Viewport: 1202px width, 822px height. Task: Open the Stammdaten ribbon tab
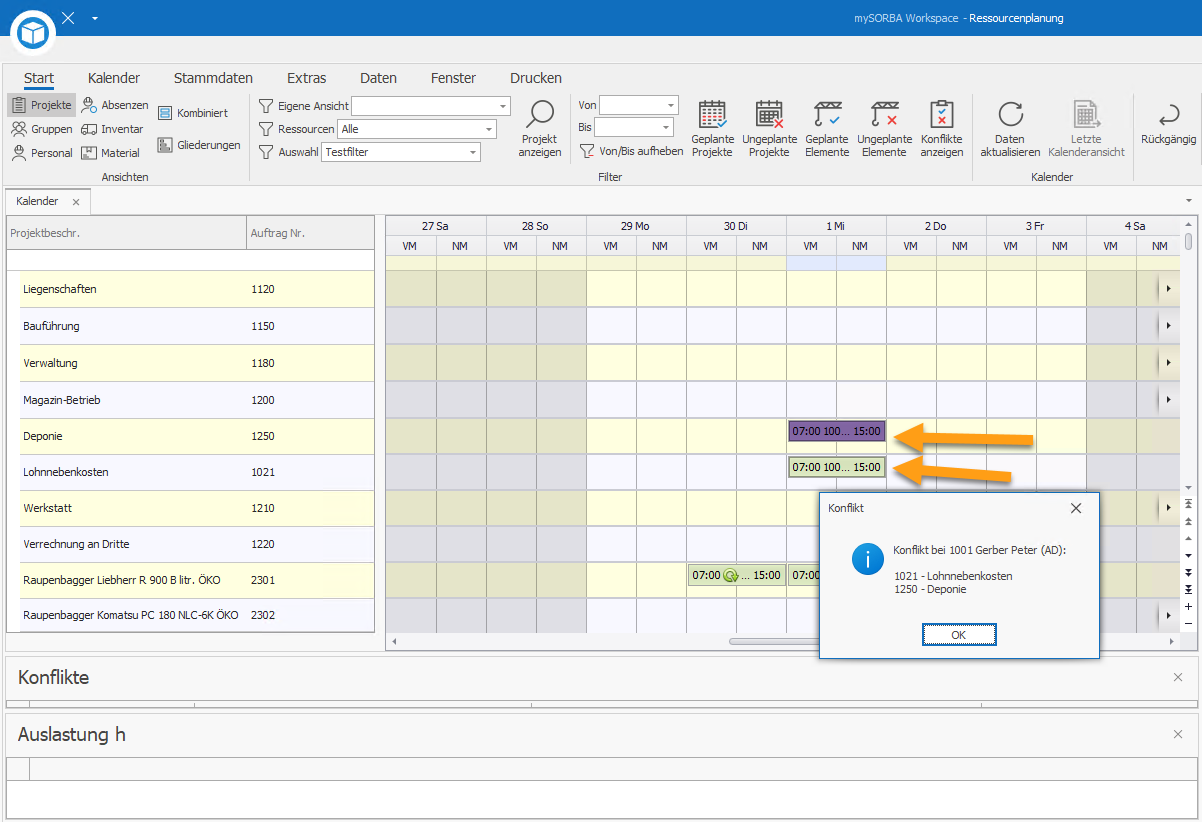coord(213,78)
